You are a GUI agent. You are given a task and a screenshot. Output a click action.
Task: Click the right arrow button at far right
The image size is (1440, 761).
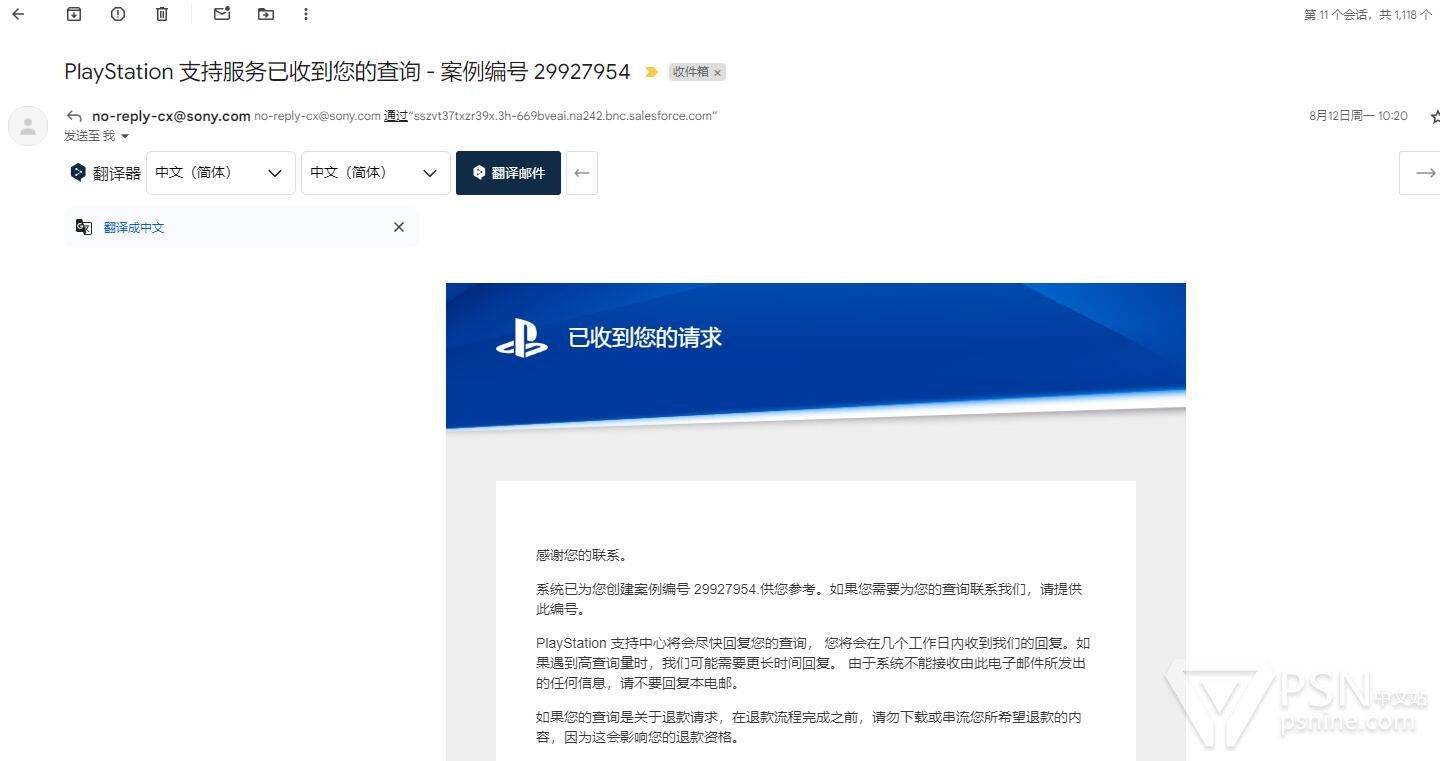tap(1422, 173)
